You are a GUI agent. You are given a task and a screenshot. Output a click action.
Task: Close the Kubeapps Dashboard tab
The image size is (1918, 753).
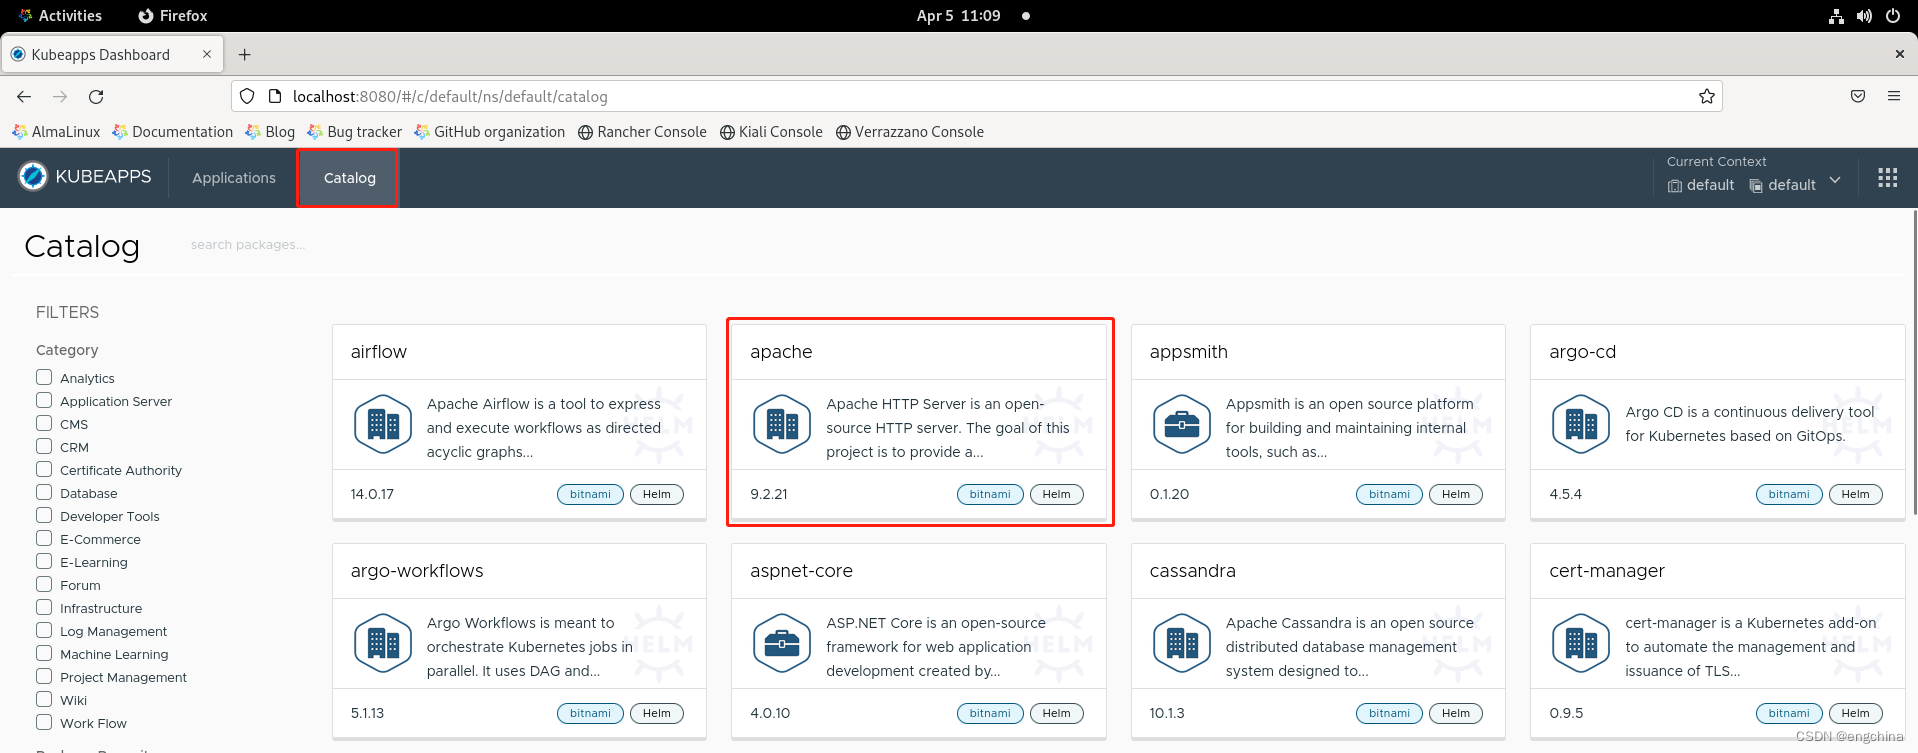coord(207,55)
